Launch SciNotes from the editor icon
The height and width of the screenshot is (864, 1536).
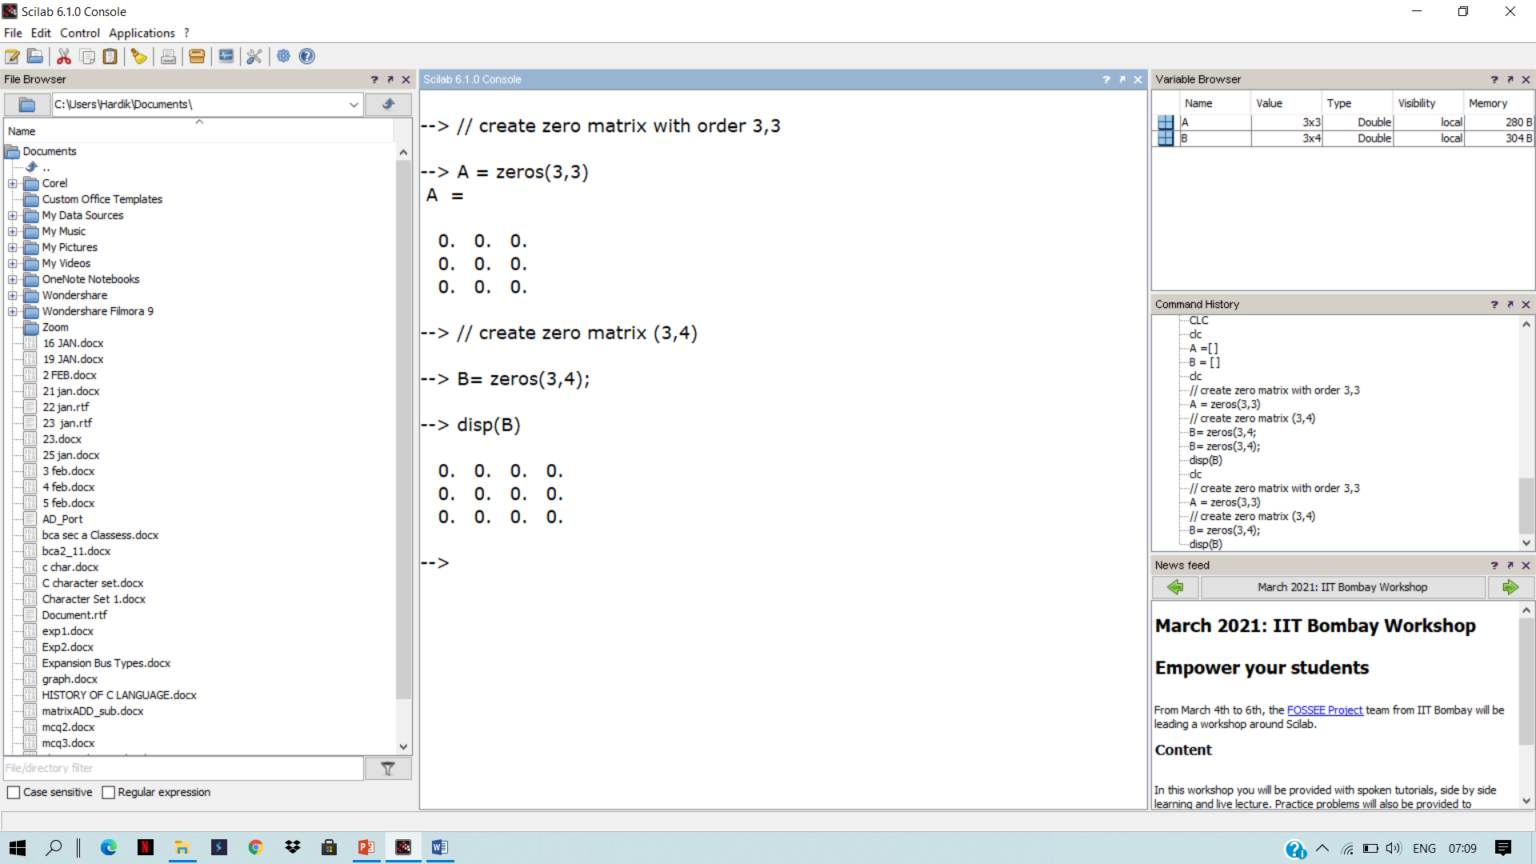pyautogui.click(x=12, y=56)
